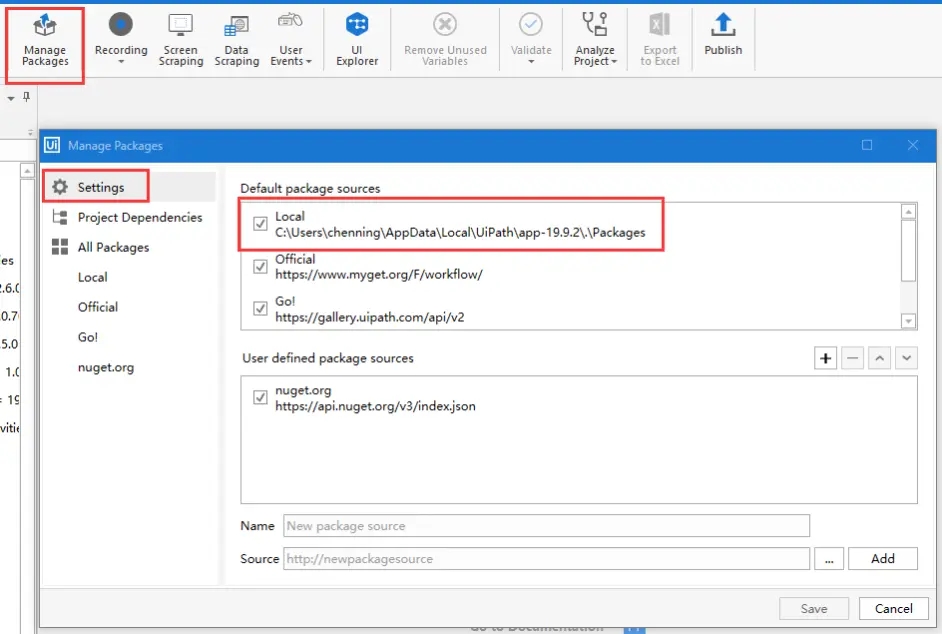Choose the Go! package feed
942x634 pixels.
[x=88, y=337]
